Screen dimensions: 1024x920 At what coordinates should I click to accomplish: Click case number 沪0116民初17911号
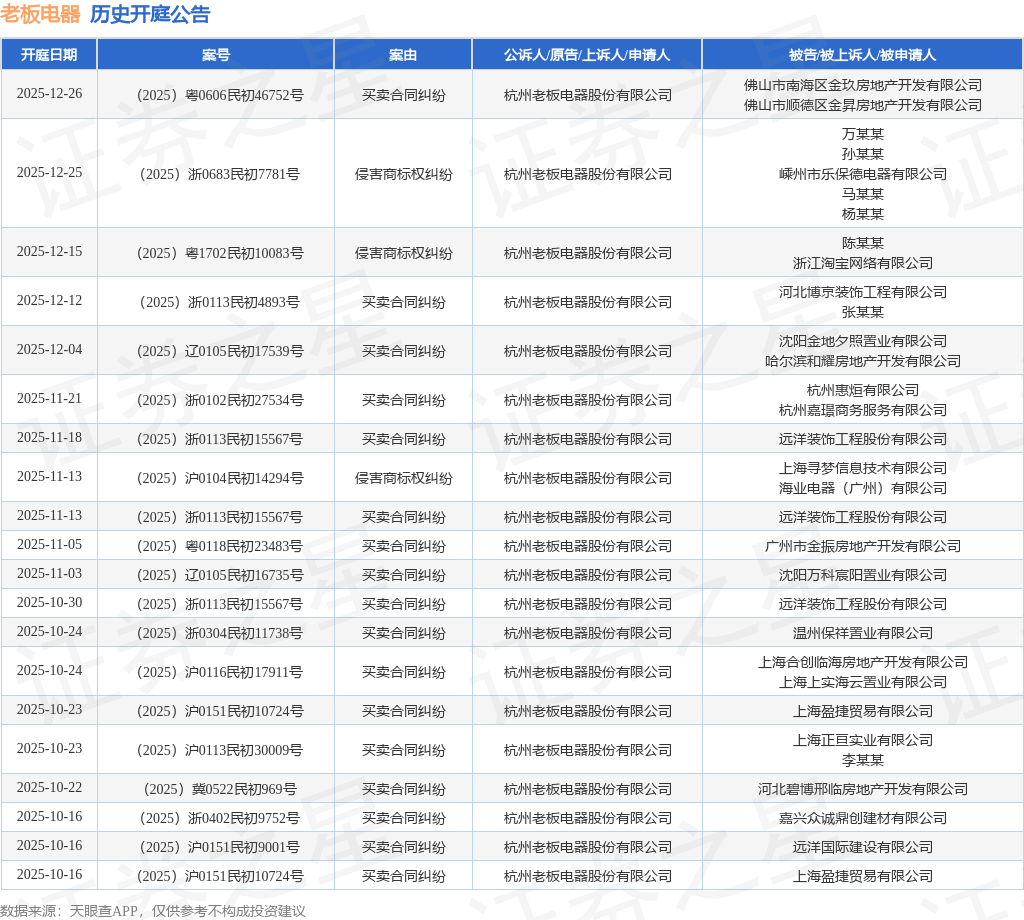(220, 672)
